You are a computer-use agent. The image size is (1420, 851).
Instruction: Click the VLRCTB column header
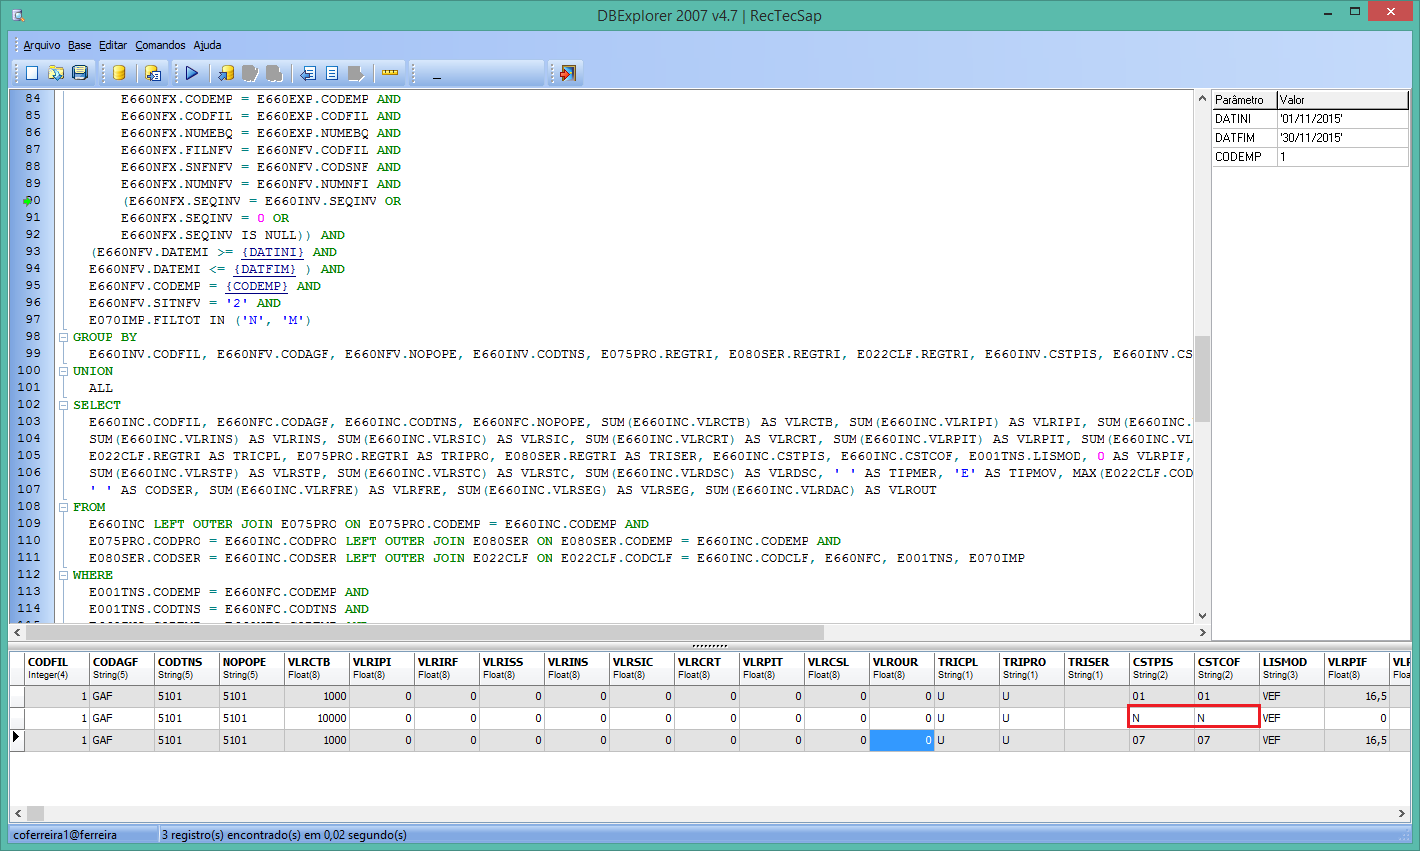pos(317,668)
